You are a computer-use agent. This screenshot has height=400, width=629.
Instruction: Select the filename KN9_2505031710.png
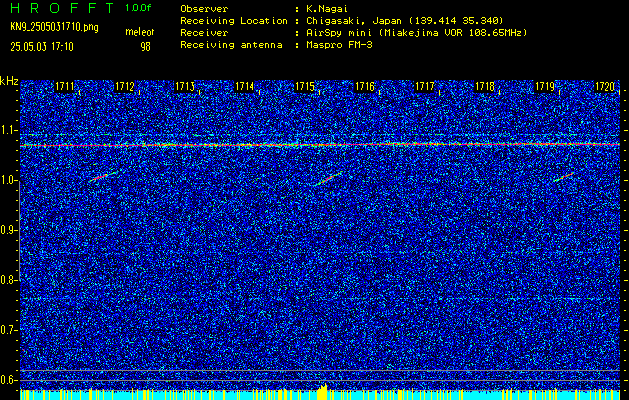(x=54, y=28)
